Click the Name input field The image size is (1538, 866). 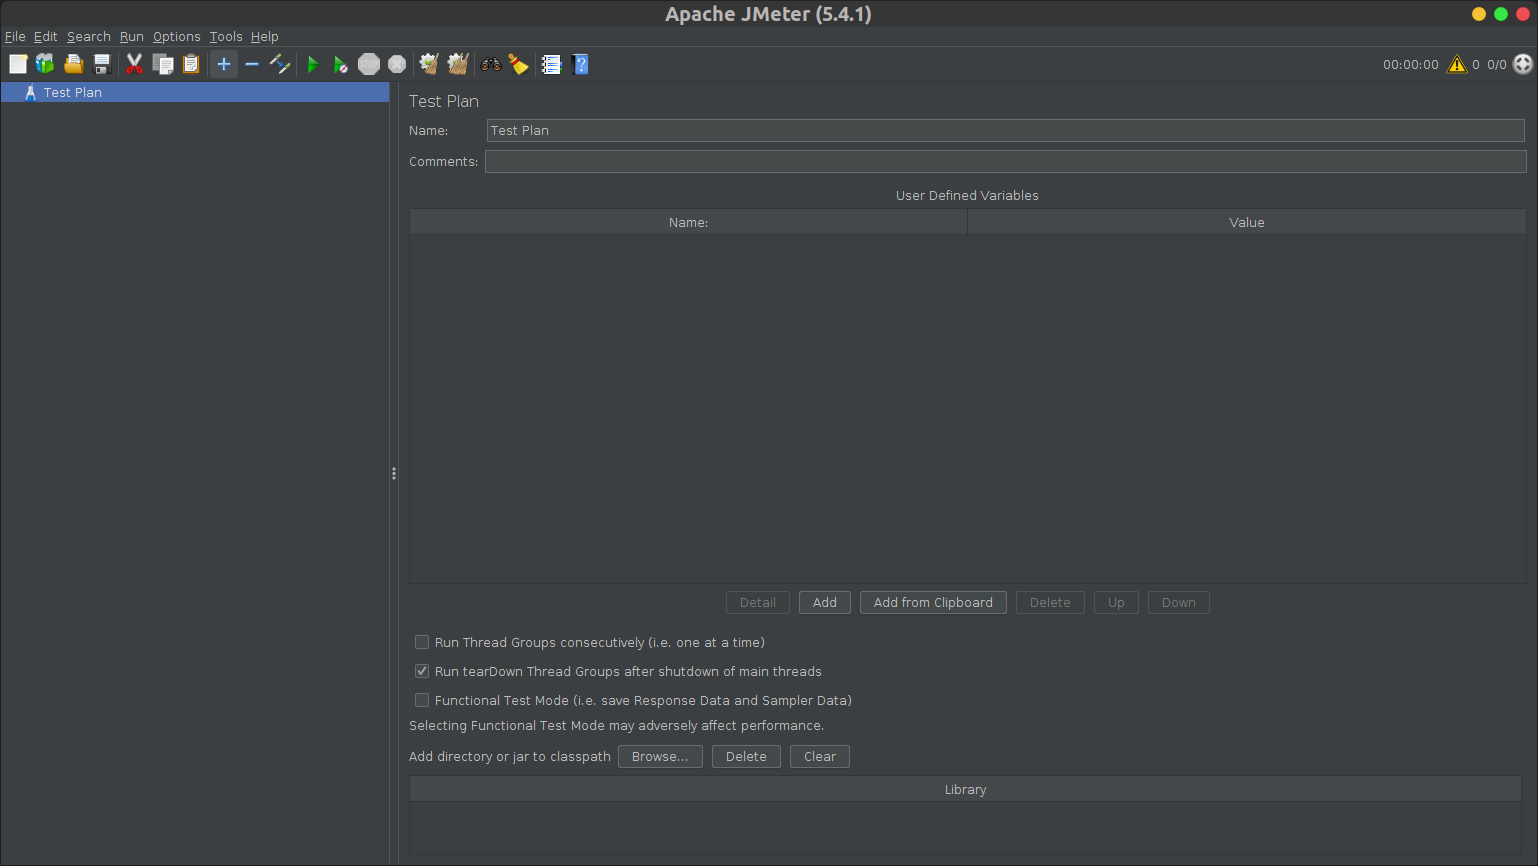[x=1005, y=130]
